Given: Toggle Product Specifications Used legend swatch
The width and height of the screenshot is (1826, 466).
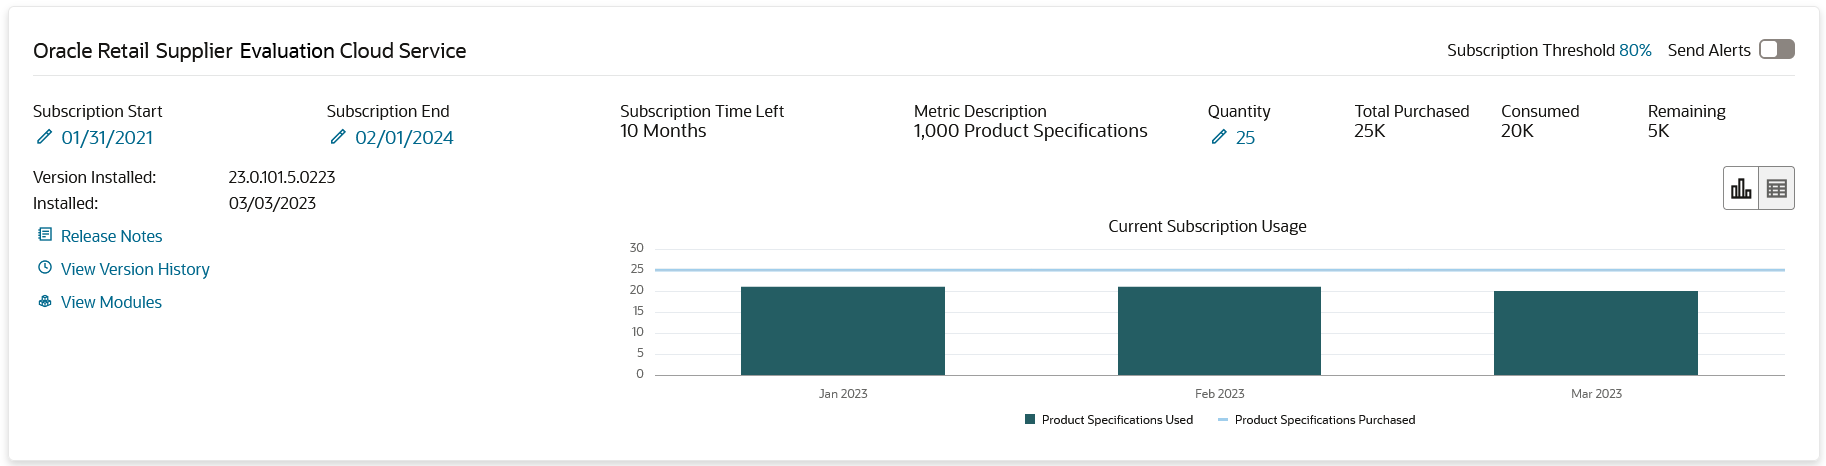Looking at the screenshot, I should (x=1030, y=420).
